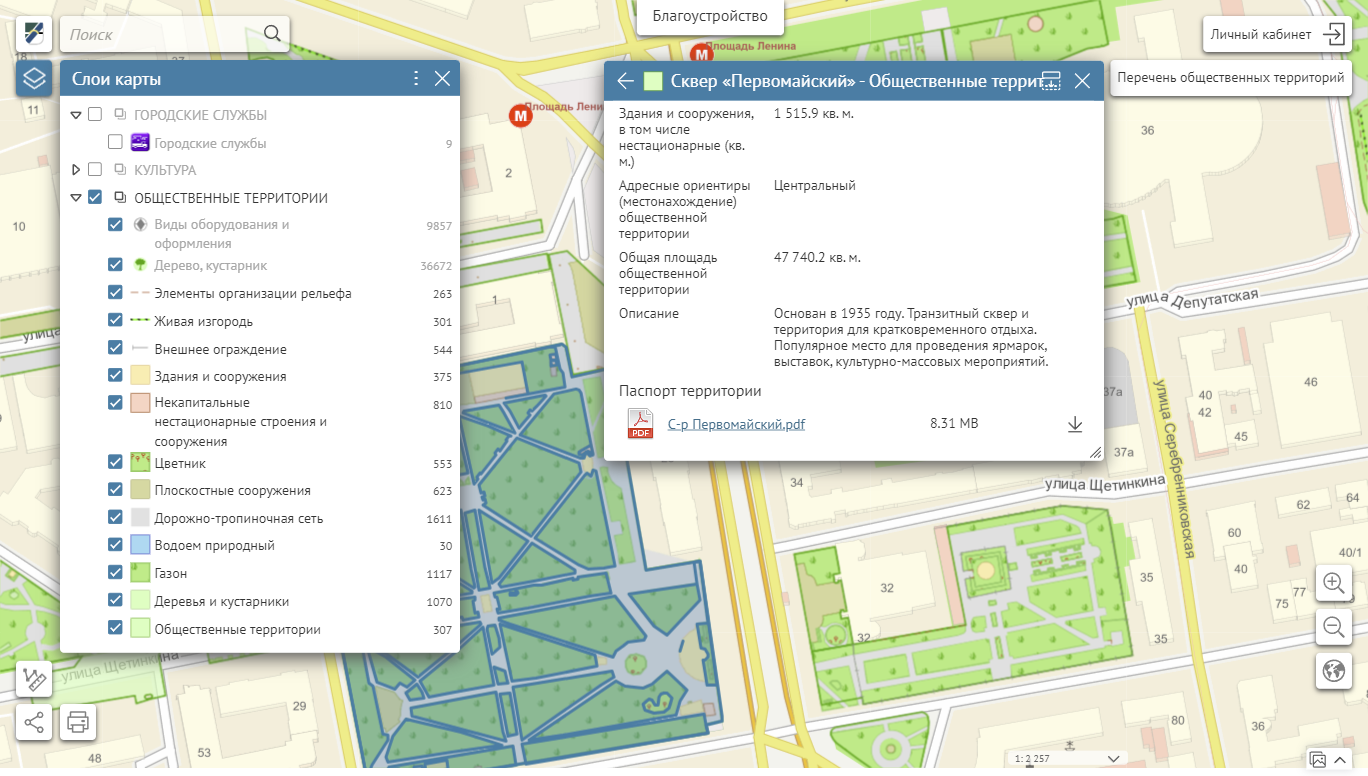Go back using the info panel arrow

626,81
